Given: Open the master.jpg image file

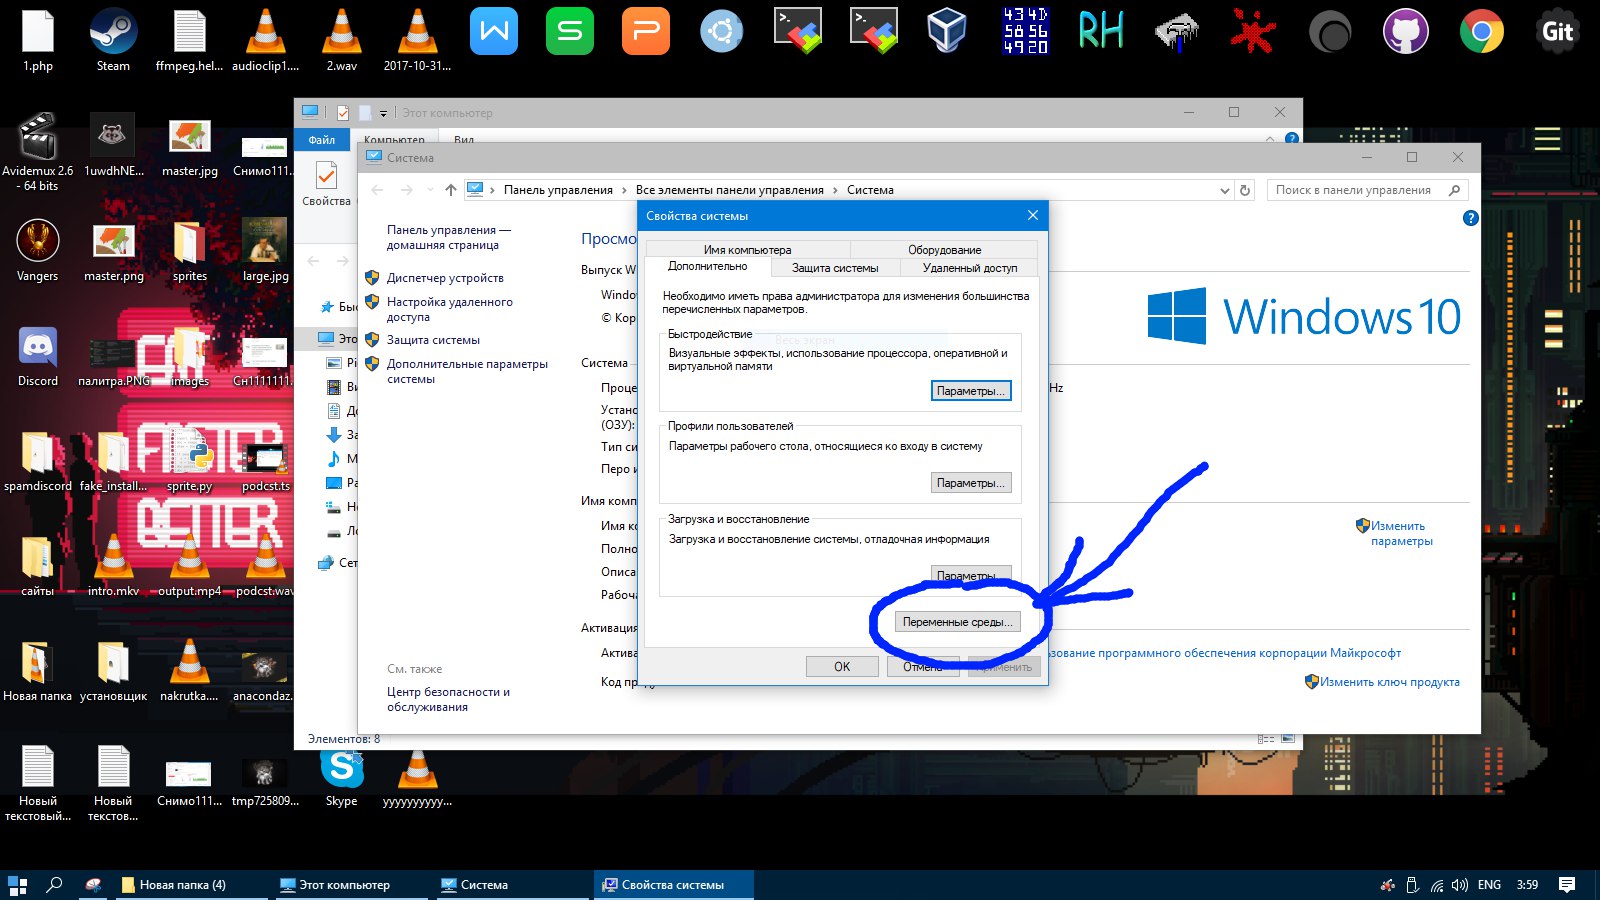Looking at the screenshot, I should click(189, 146).
